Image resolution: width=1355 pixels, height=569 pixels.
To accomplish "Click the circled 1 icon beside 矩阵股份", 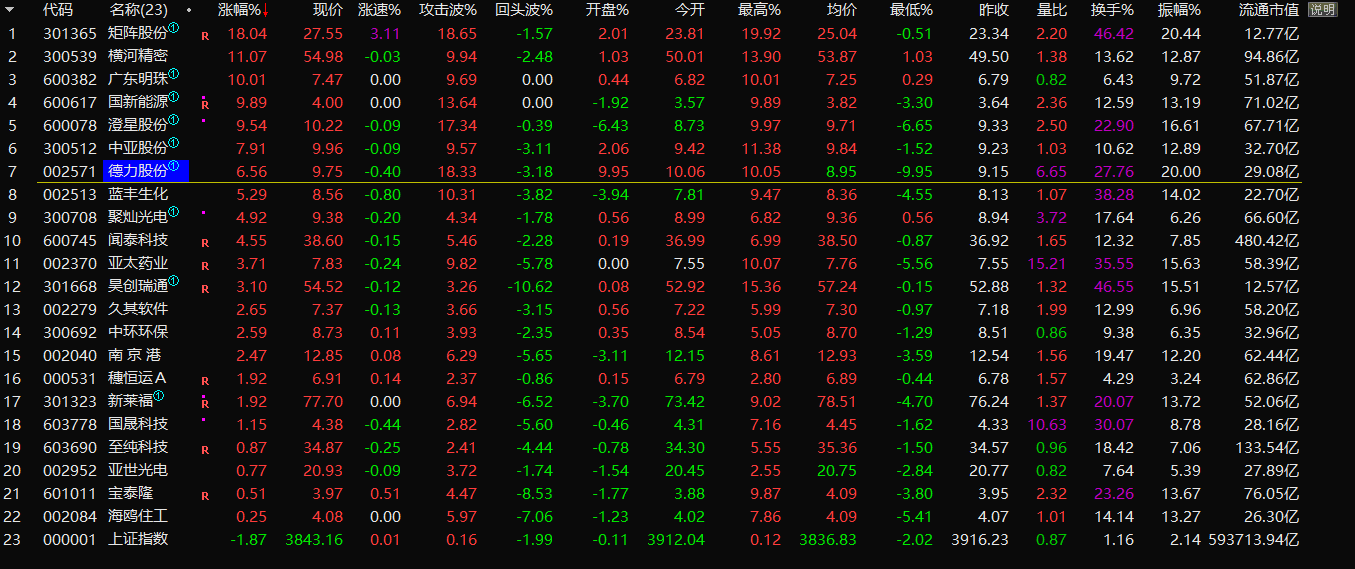I will pos(174,29).
